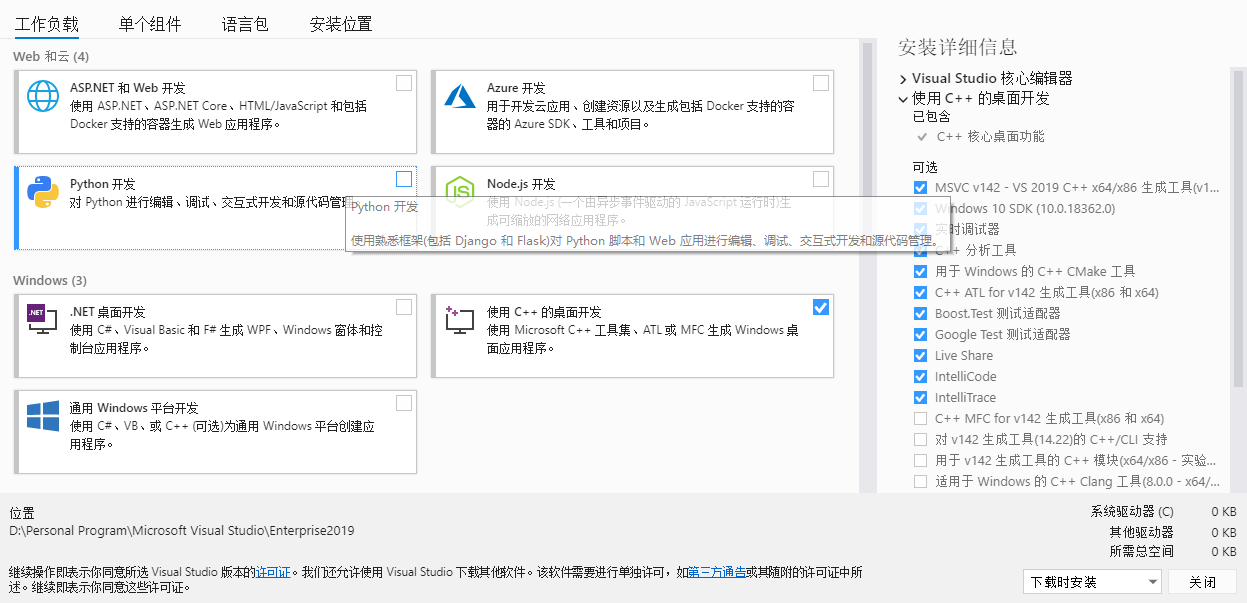Open the 第三方通告 link

pos(717,572)
